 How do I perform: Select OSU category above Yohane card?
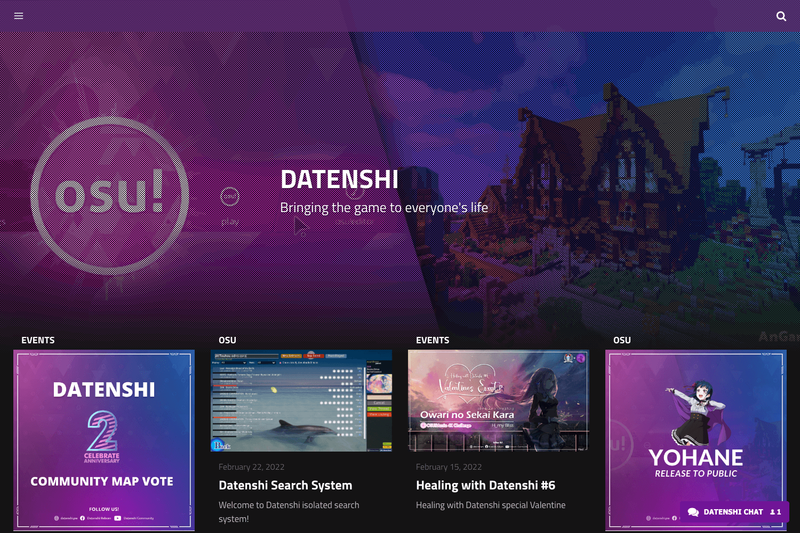622,340
